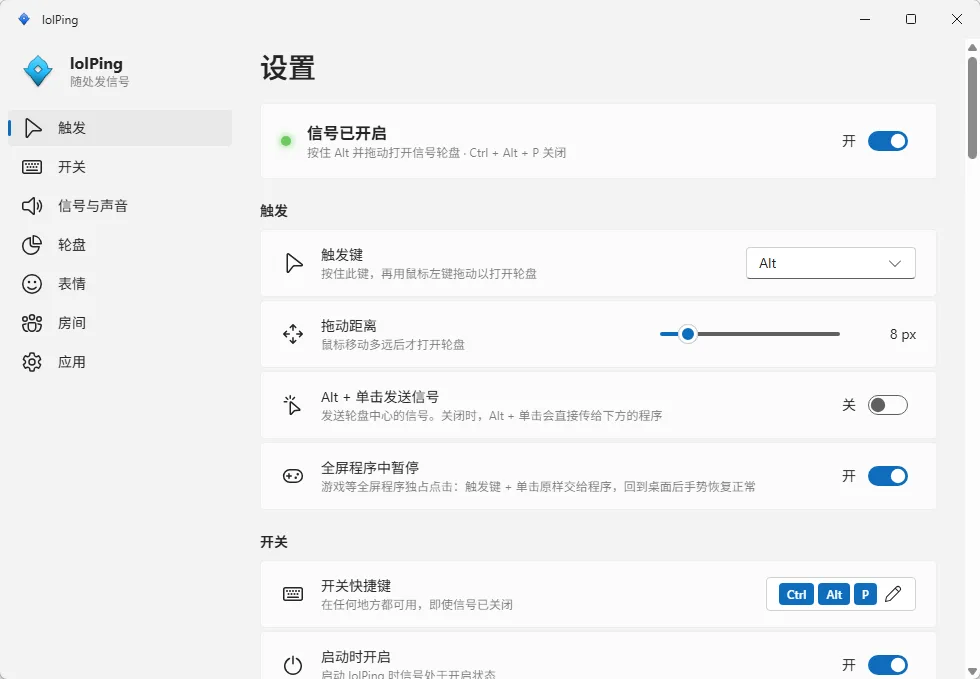Viewport: 980px width, 679px height.
Task: Click the scrollbar down arrow
Action: pos(972,671)
